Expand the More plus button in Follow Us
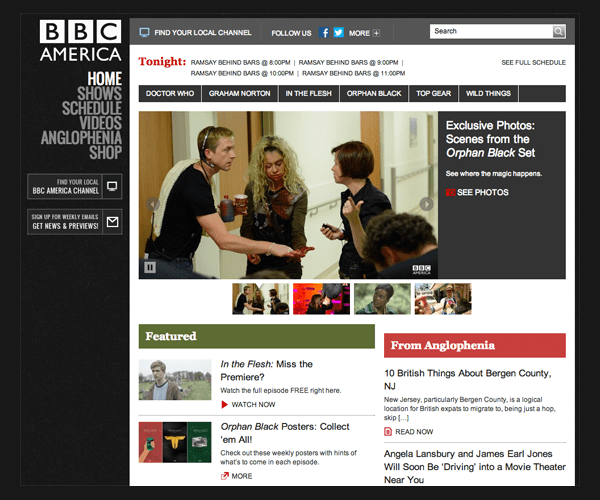Screen dimensions: 600x500 point(377,33)
